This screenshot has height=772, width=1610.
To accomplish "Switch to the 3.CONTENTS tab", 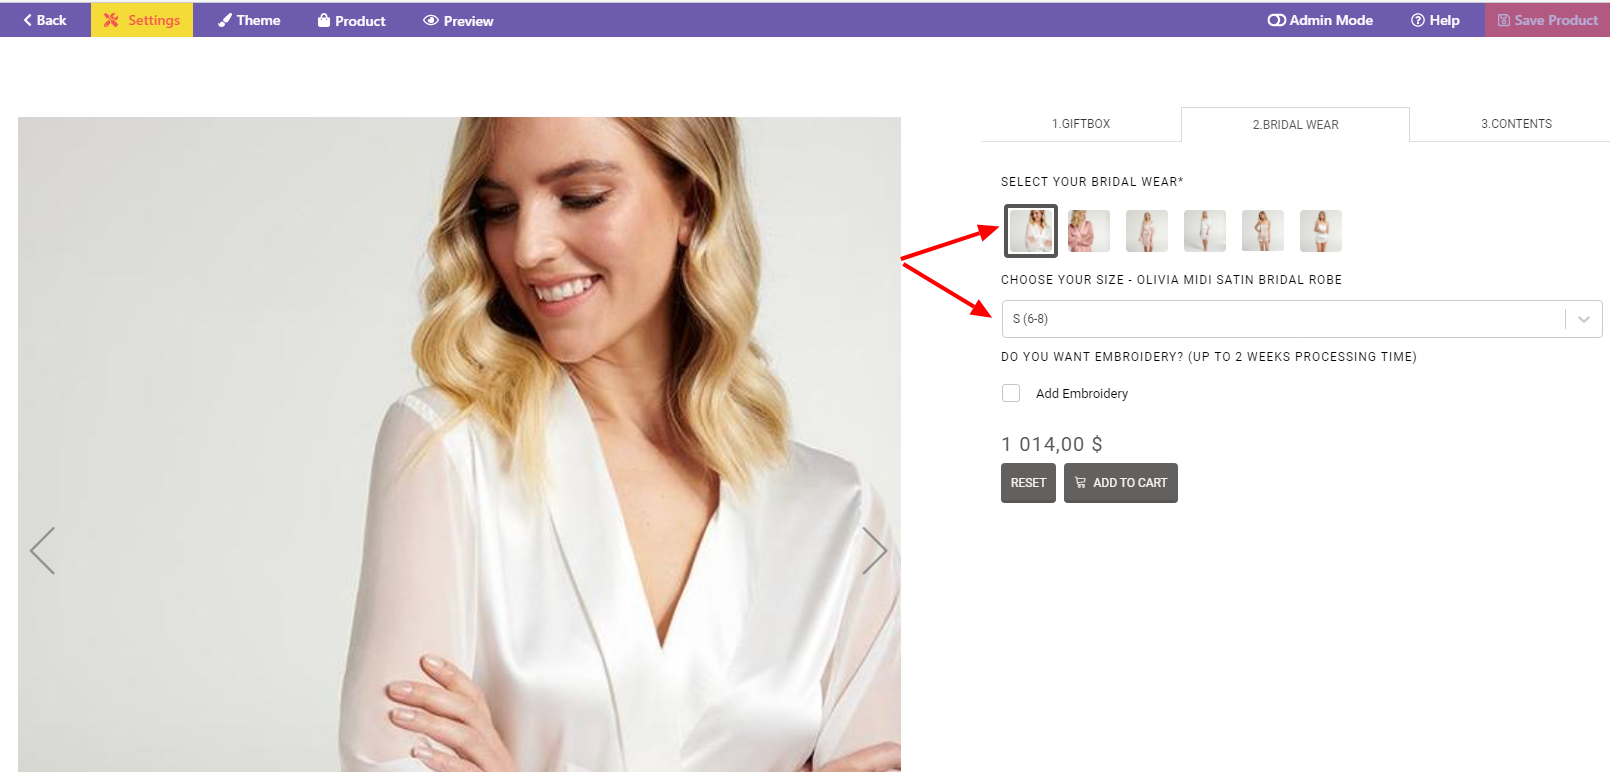I will click(x=1516, y=124).
